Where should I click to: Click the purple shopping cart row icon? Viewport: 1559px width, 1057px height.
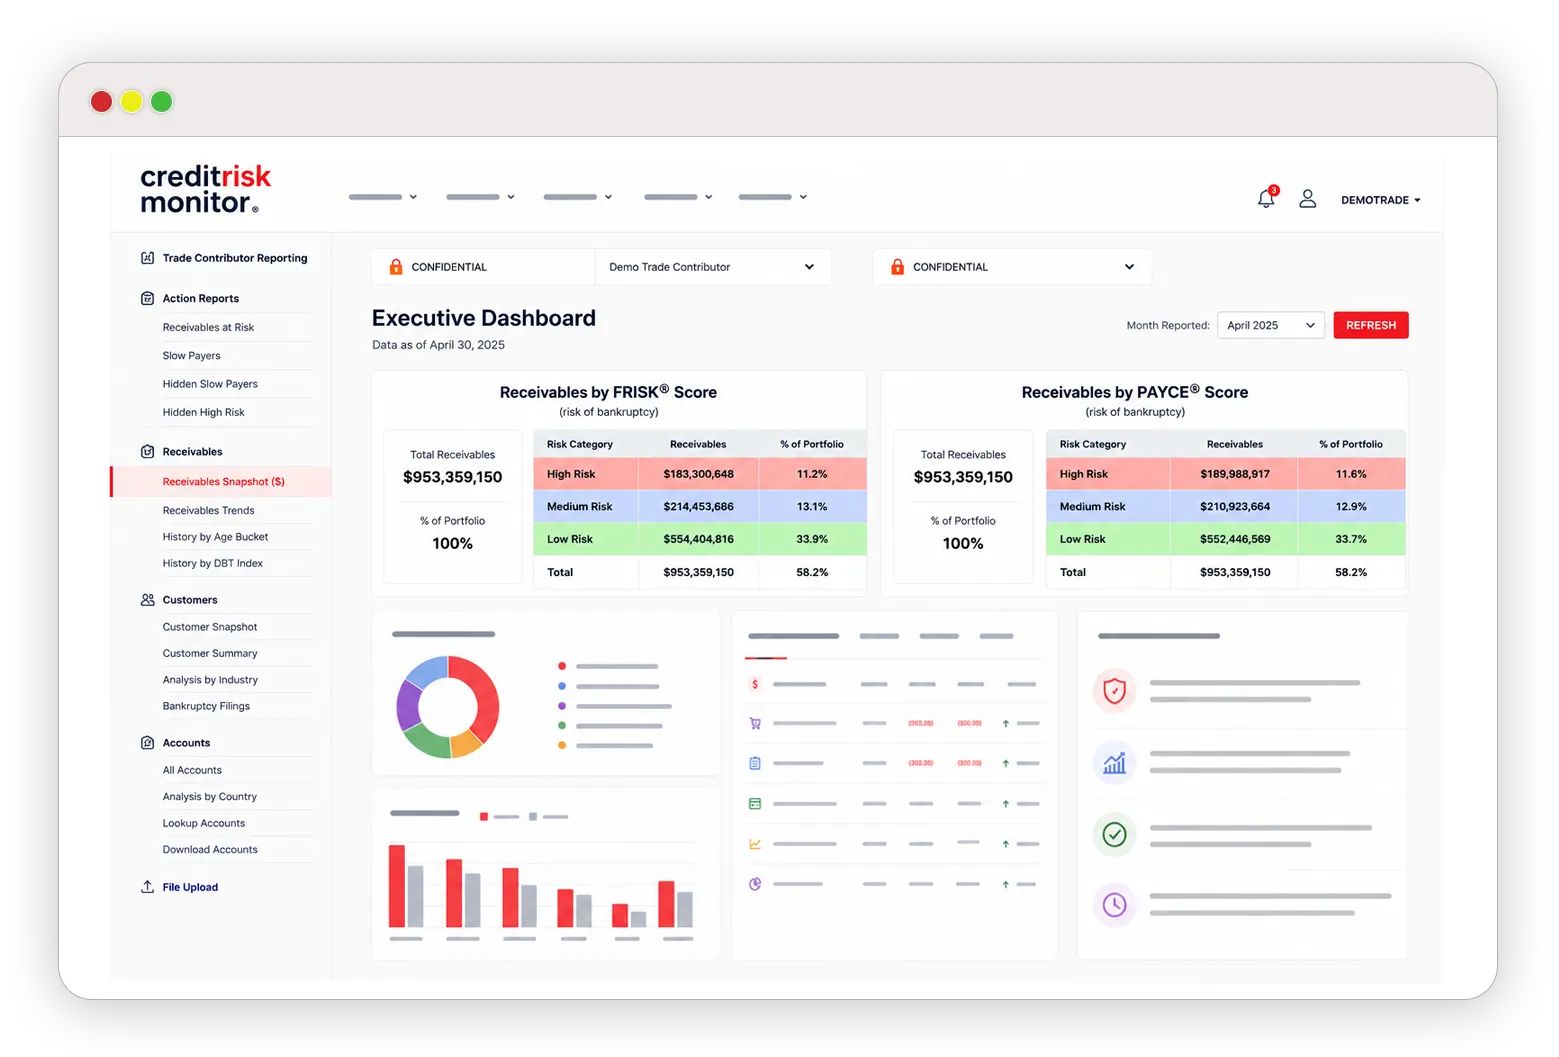click(755, 723)
